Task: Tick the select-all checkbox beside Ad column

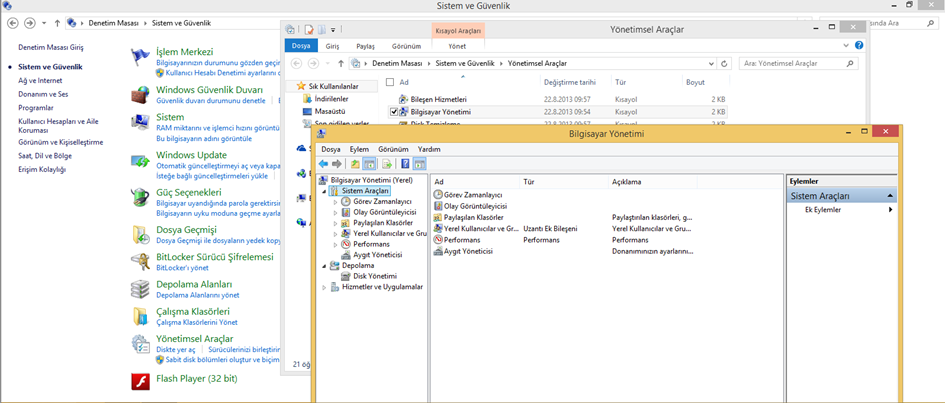Action: pyautogui.click(x=390, y=82)
